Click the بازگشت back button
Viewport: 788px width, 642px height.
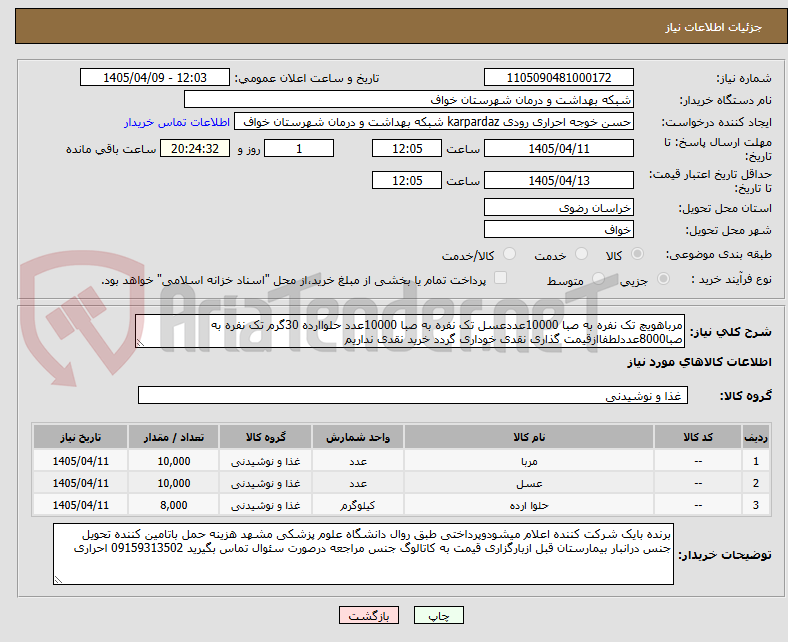[369, 615]
